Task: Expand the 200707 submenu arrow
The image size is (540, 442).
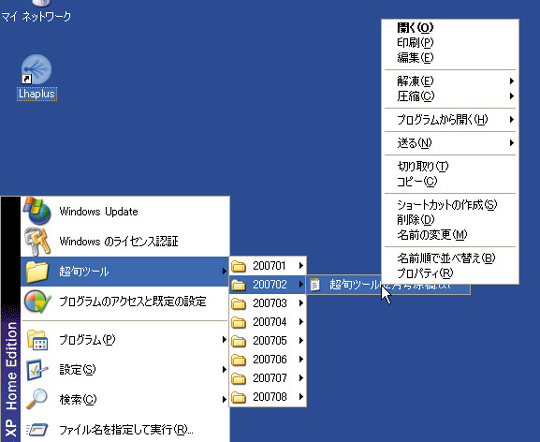Action: pos(301,378)
